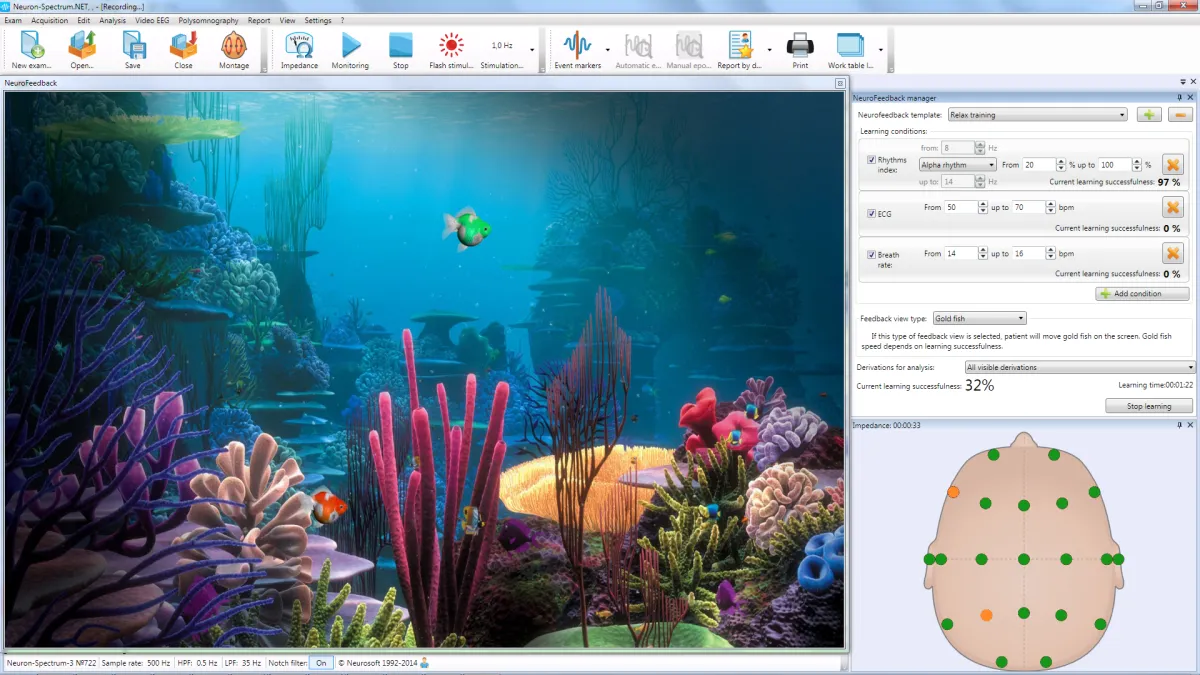Click the Add condition button

(x=1142, y=294)
